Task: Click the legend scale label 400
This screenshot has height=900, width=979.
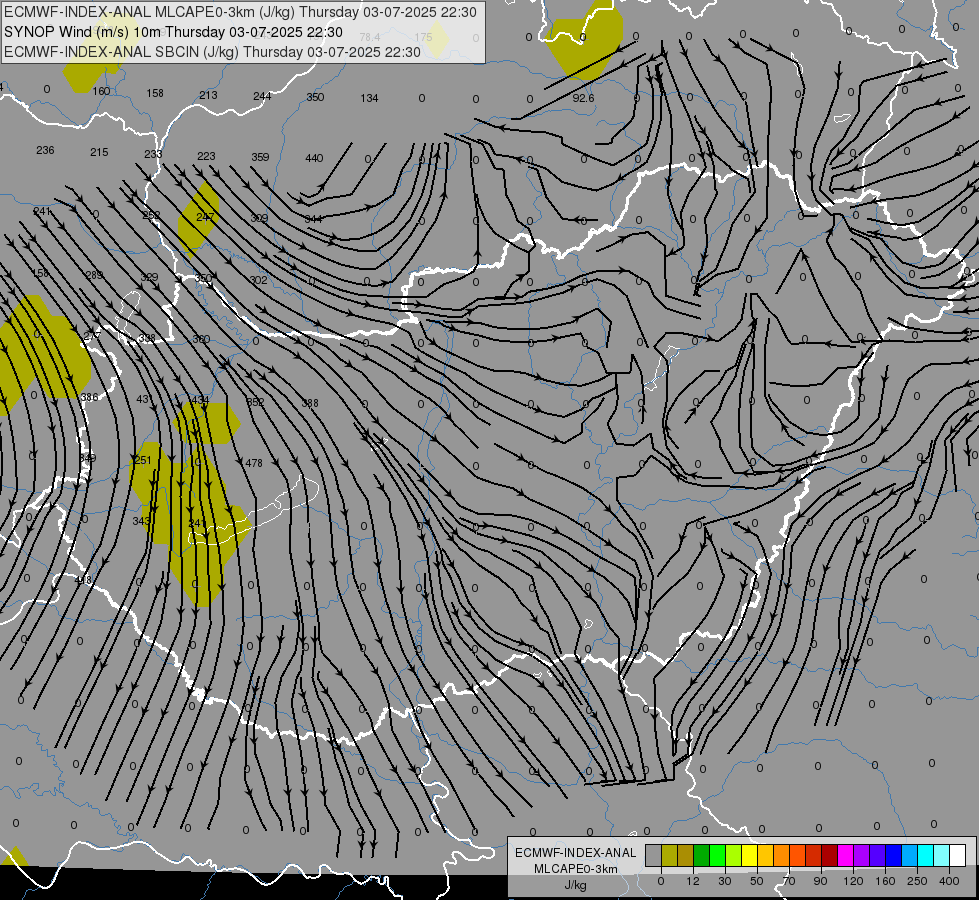Action: click(949, 881)
